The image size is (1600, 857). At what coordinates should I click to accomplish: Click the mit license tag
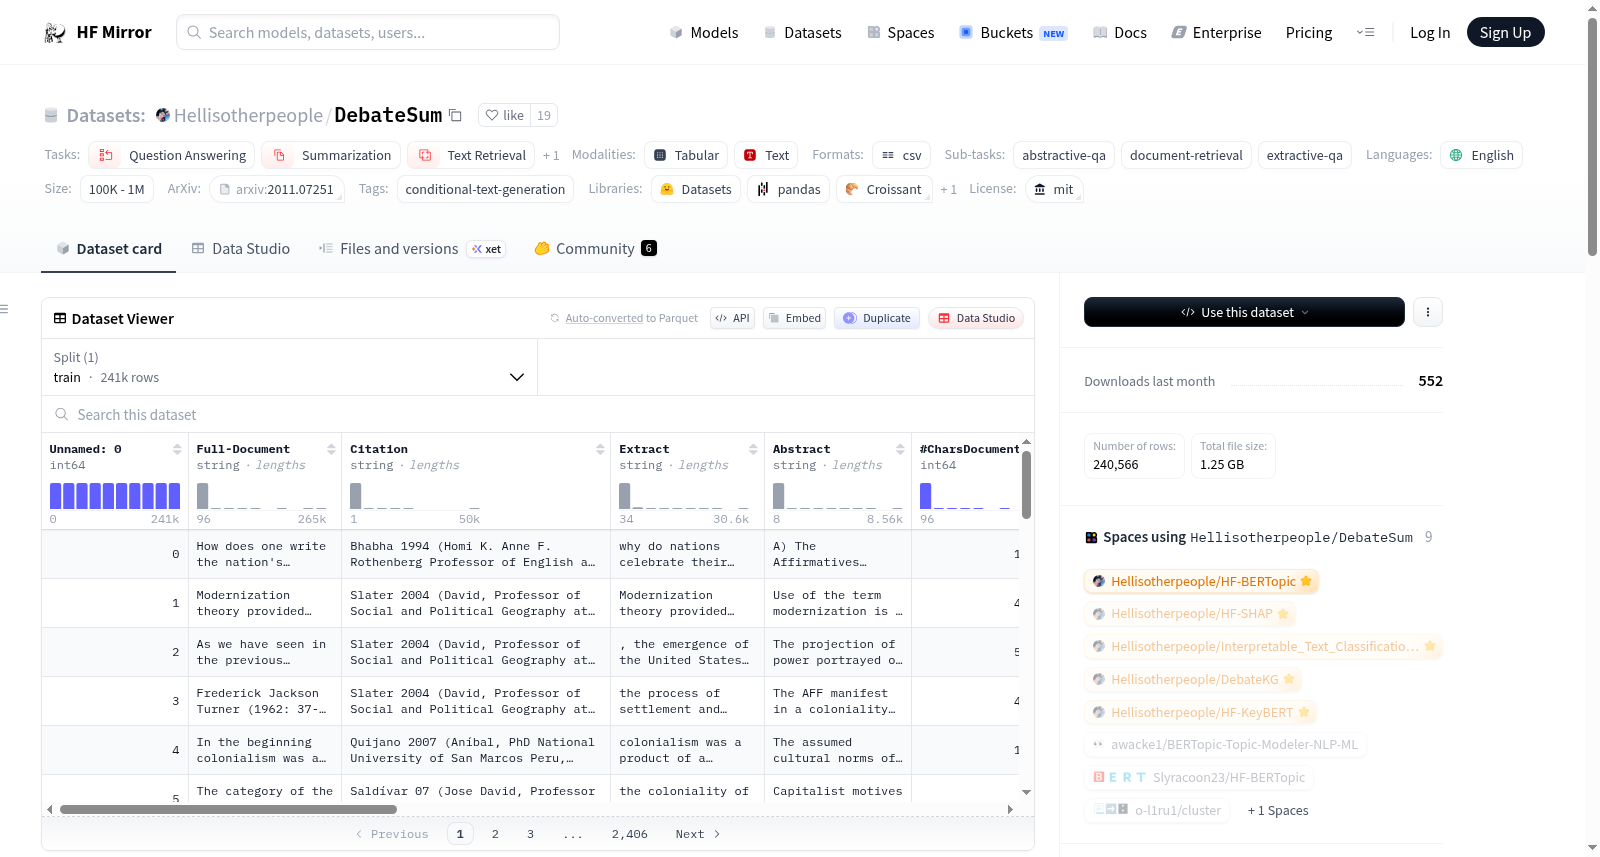(x=1054, y=189)
